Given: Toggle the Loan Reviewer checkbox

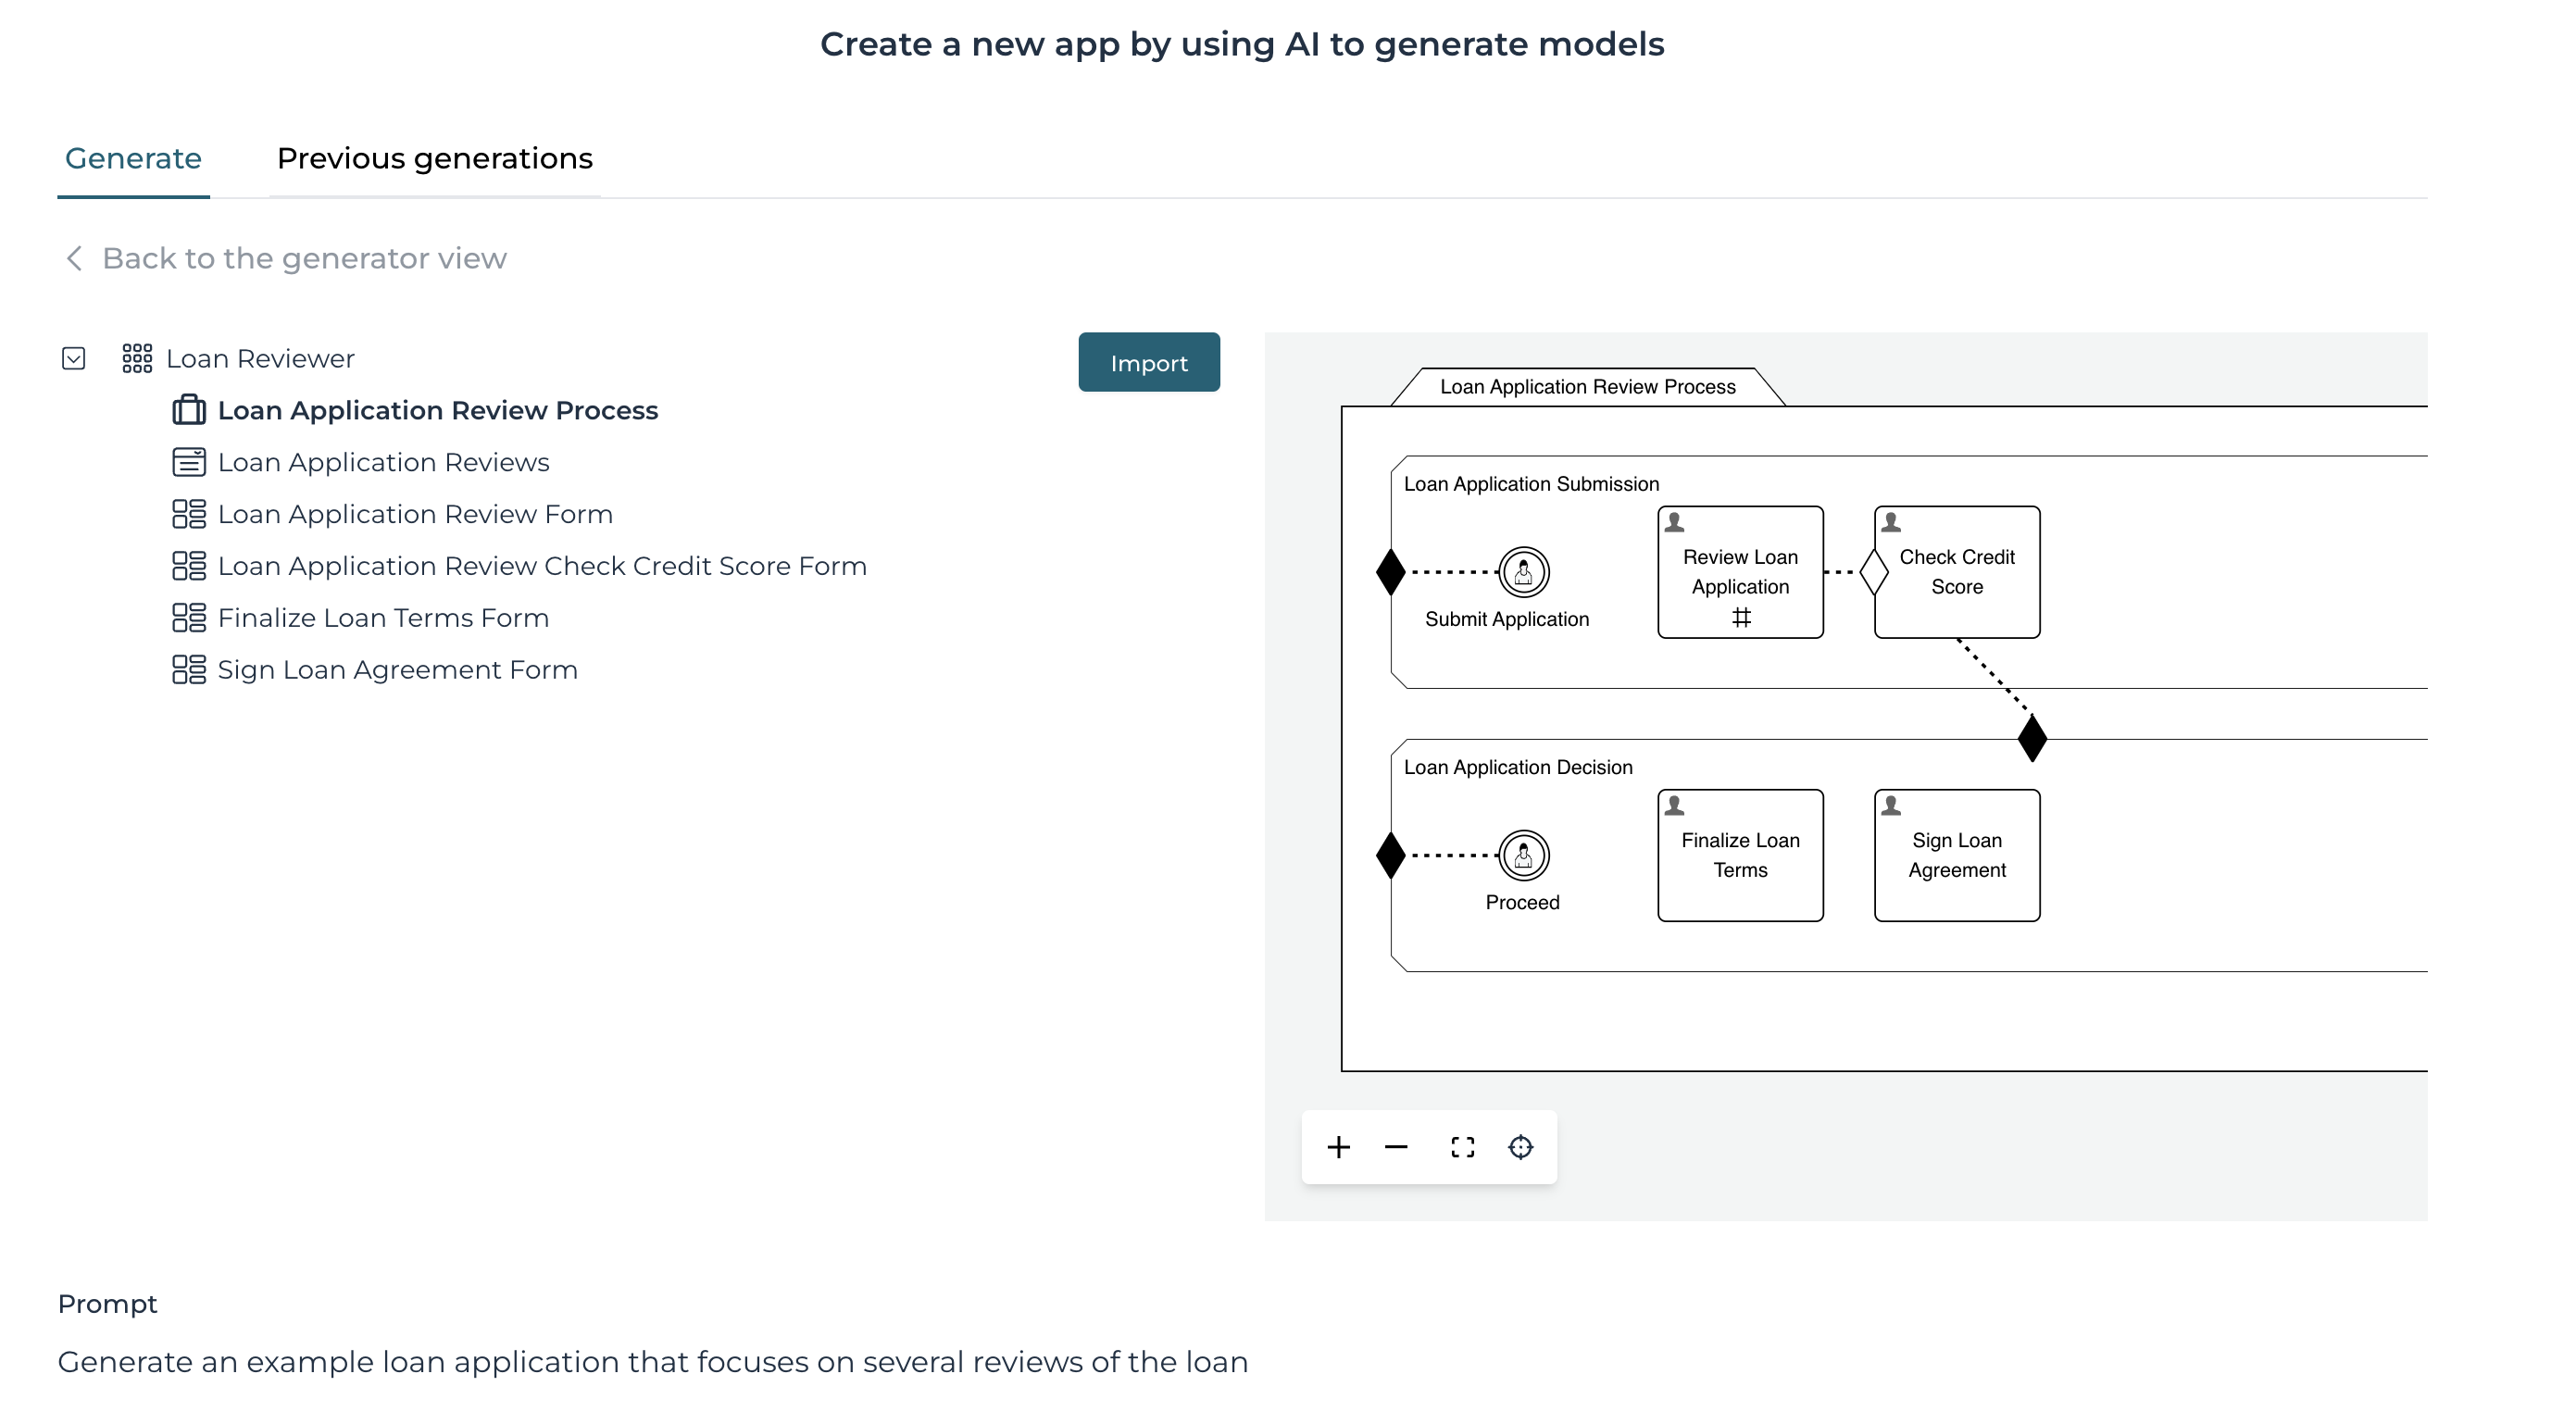Looking at the screenshot, I should (x=74, y=358).
